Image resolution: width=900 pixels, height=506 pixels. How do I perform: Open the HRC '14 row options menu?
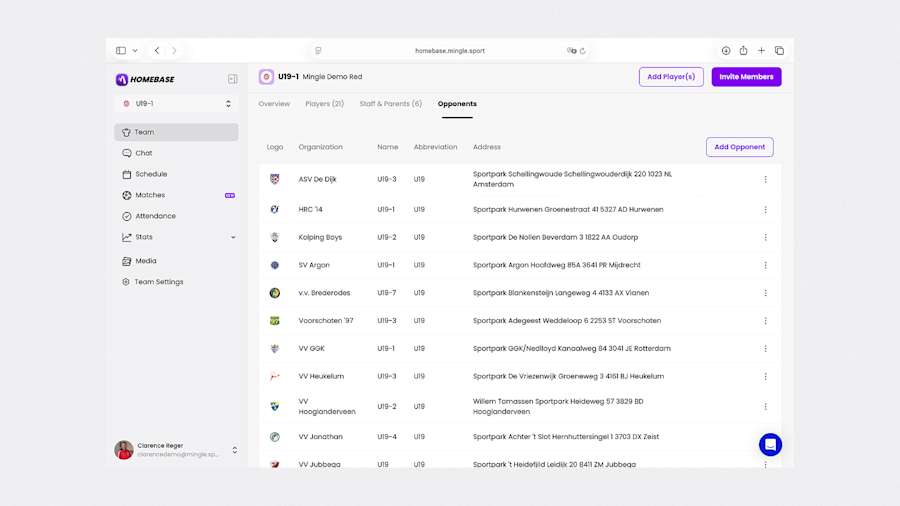[765, 210]
